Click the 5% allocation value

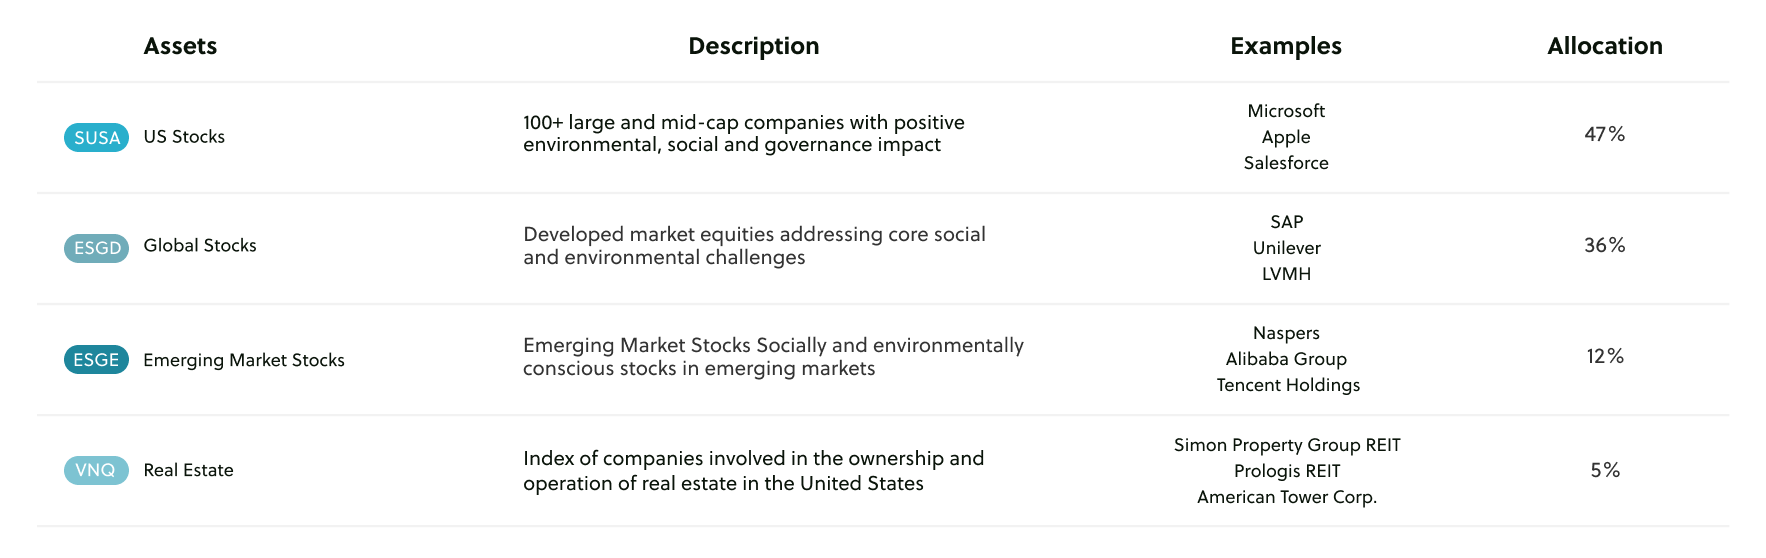pos(1604,470)
